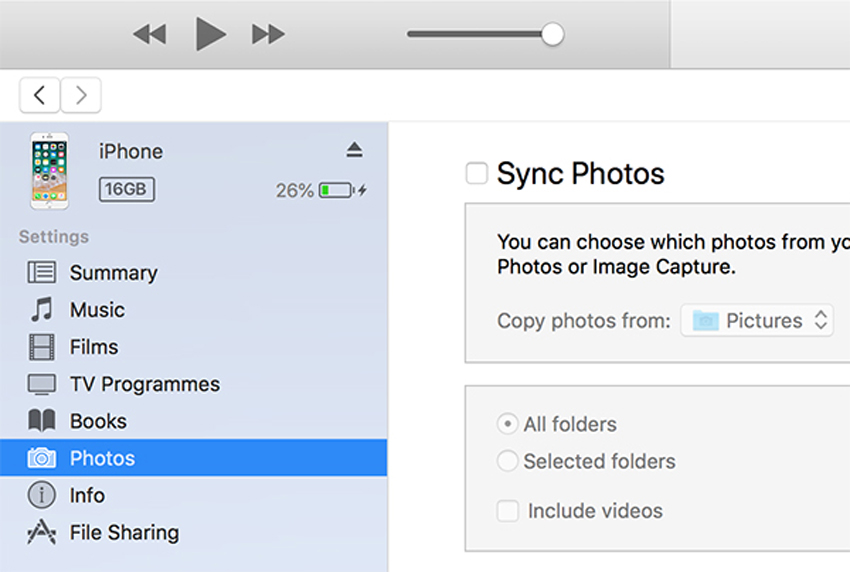Click the volume slider knob
The width and height of the screenshot is (850, 572).
tap(552, 35)
